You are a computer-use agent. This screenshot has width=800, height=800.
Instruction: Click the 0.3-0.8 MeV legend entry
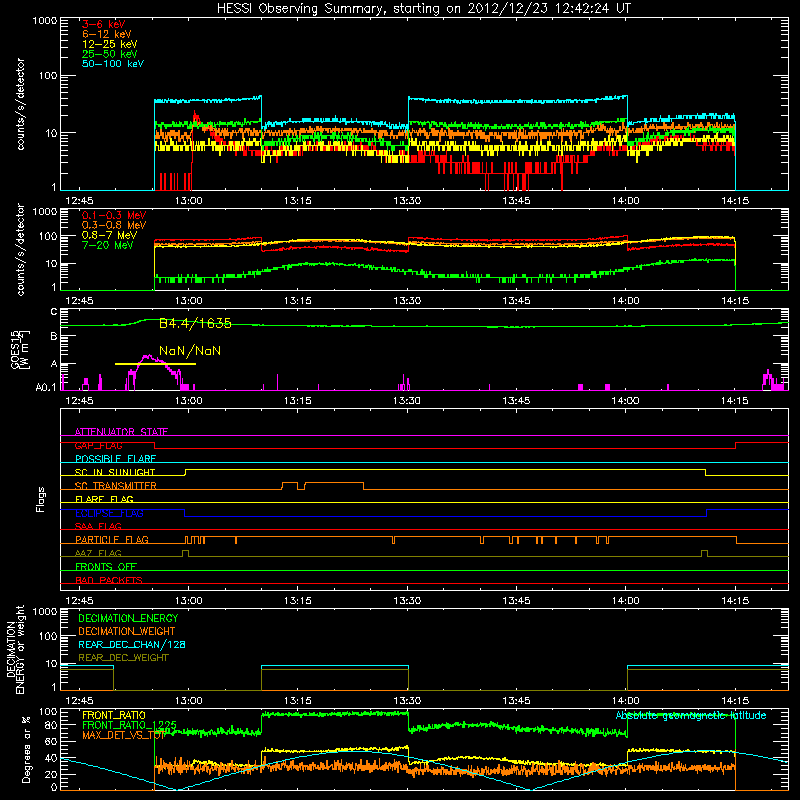(x=114, y=225)
